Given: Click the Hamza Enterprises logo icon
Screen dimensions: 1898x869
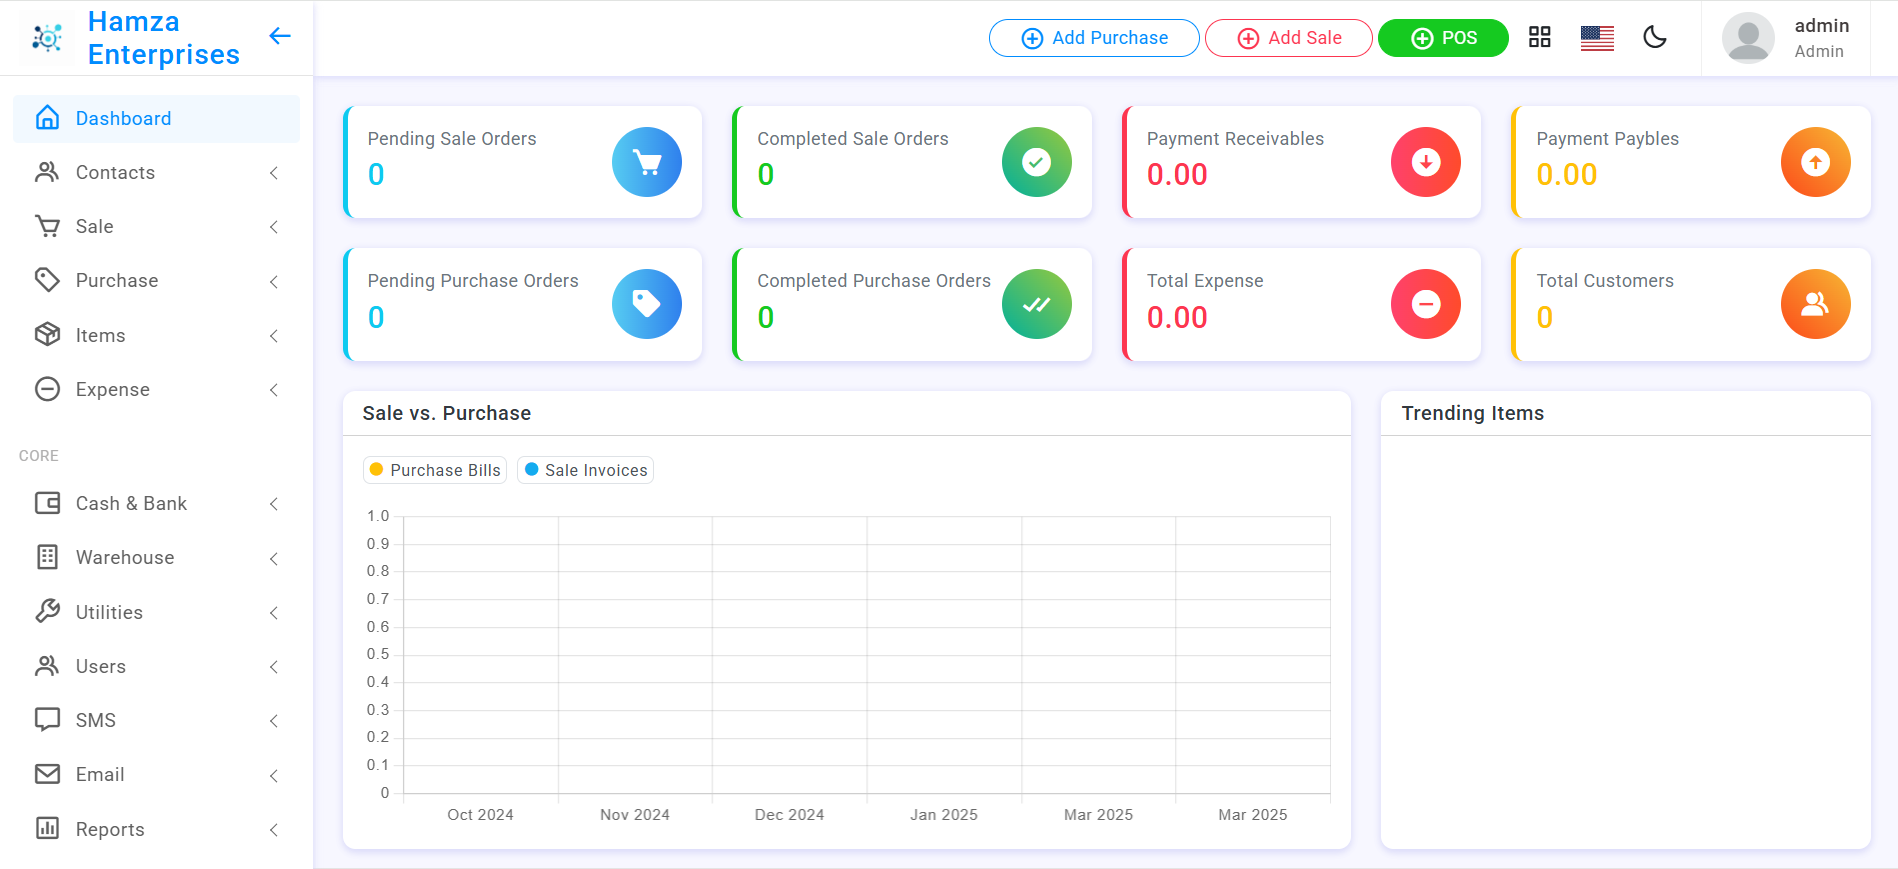Looking at the screenshot, I should pyautogui.click(x=47, y=38).
